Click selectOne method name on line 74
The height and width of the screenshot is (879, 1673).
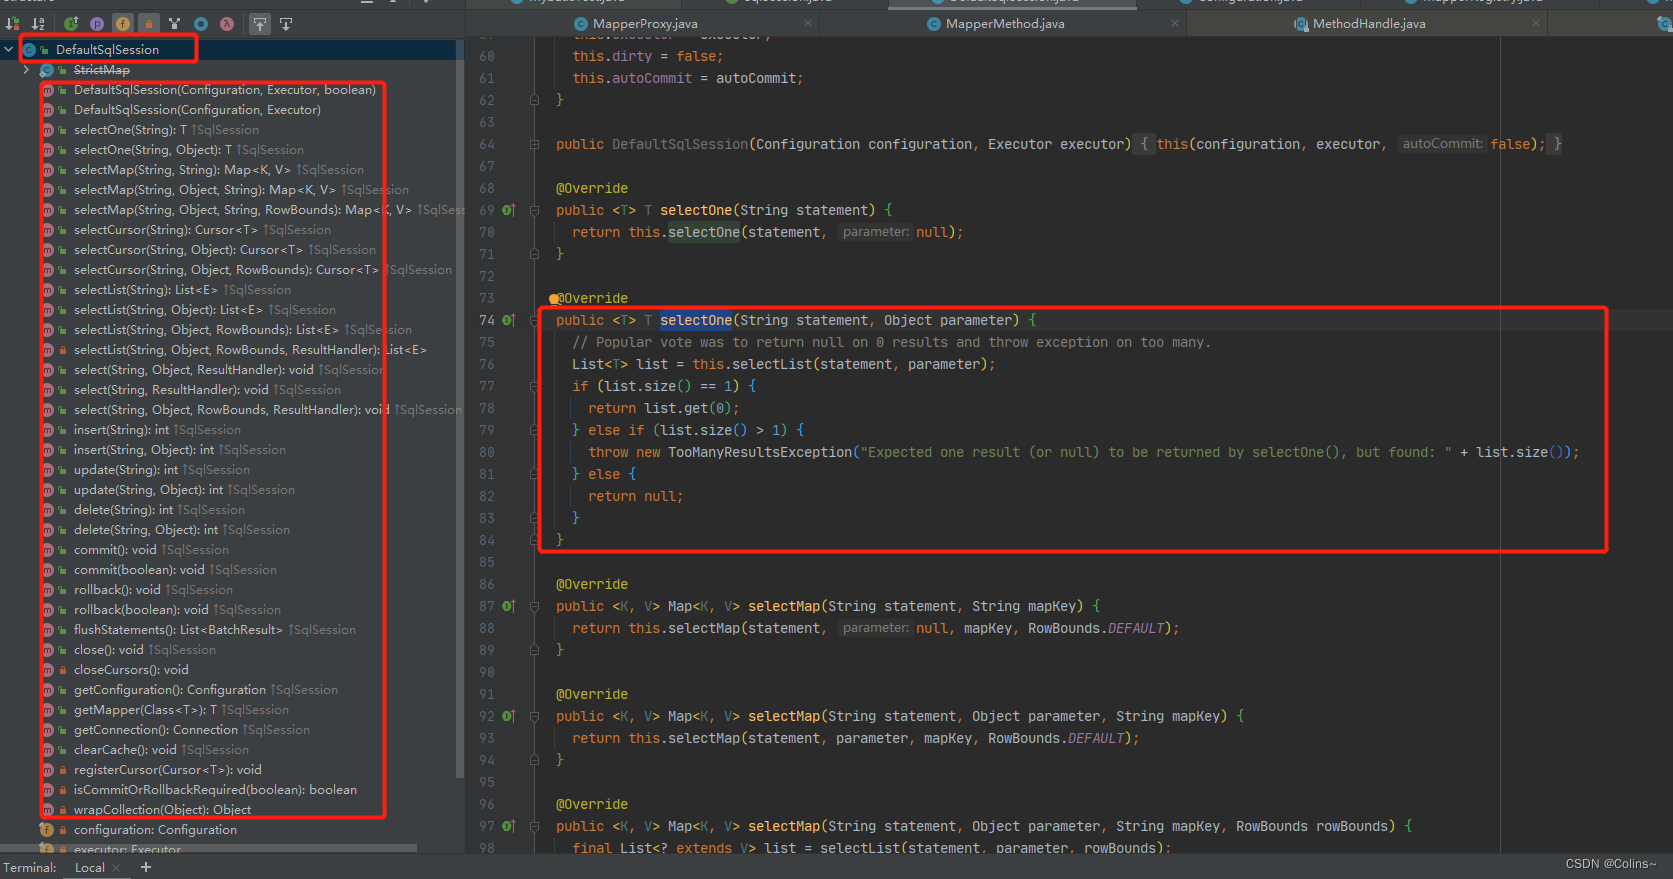(696, 320)
